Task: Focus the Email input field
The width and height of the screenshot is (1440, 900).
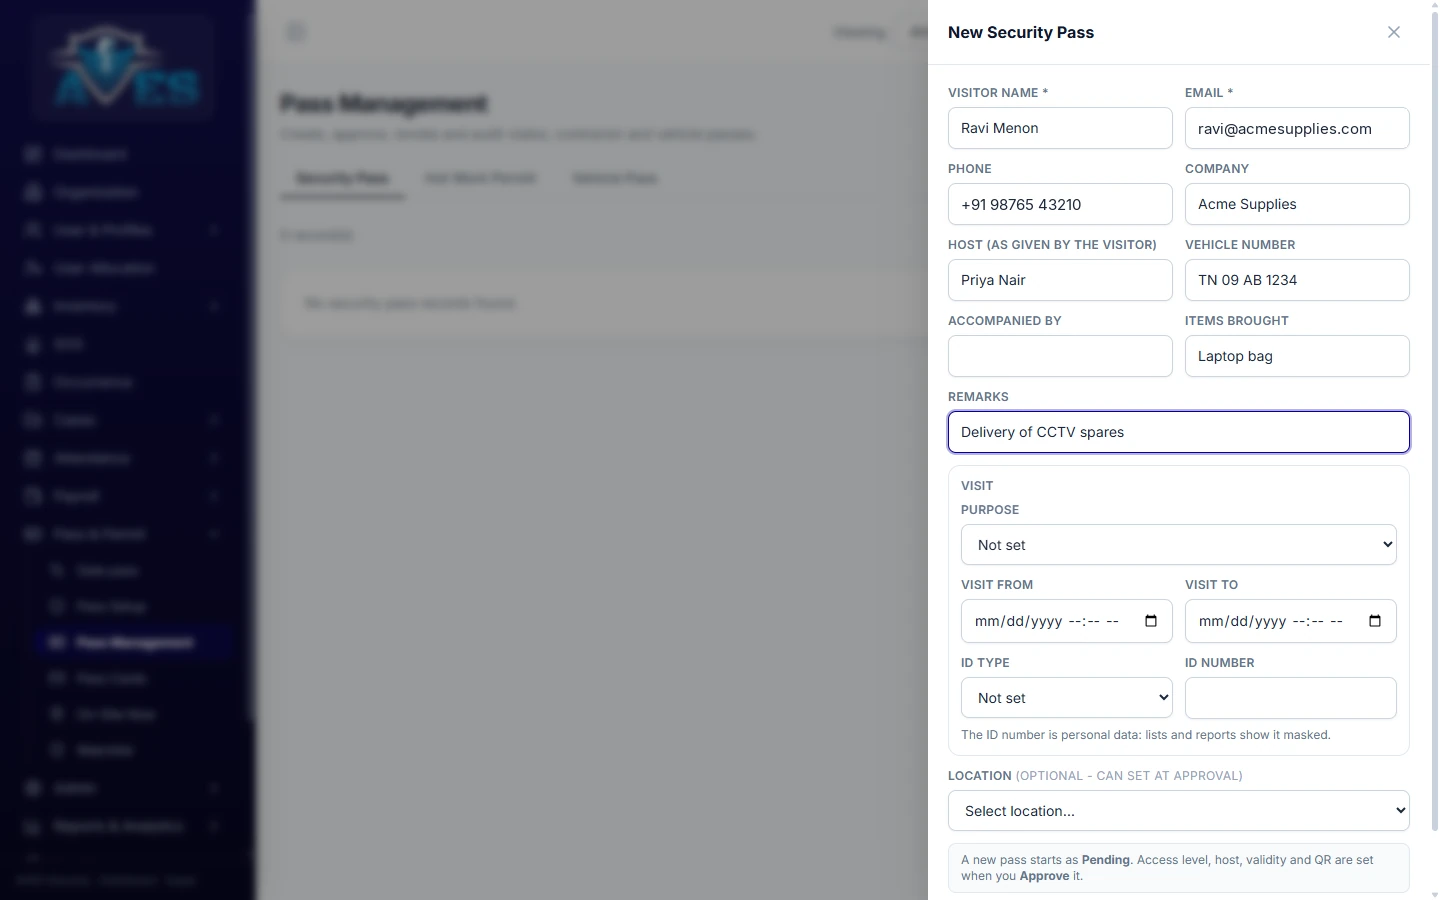Action: 1297,128
